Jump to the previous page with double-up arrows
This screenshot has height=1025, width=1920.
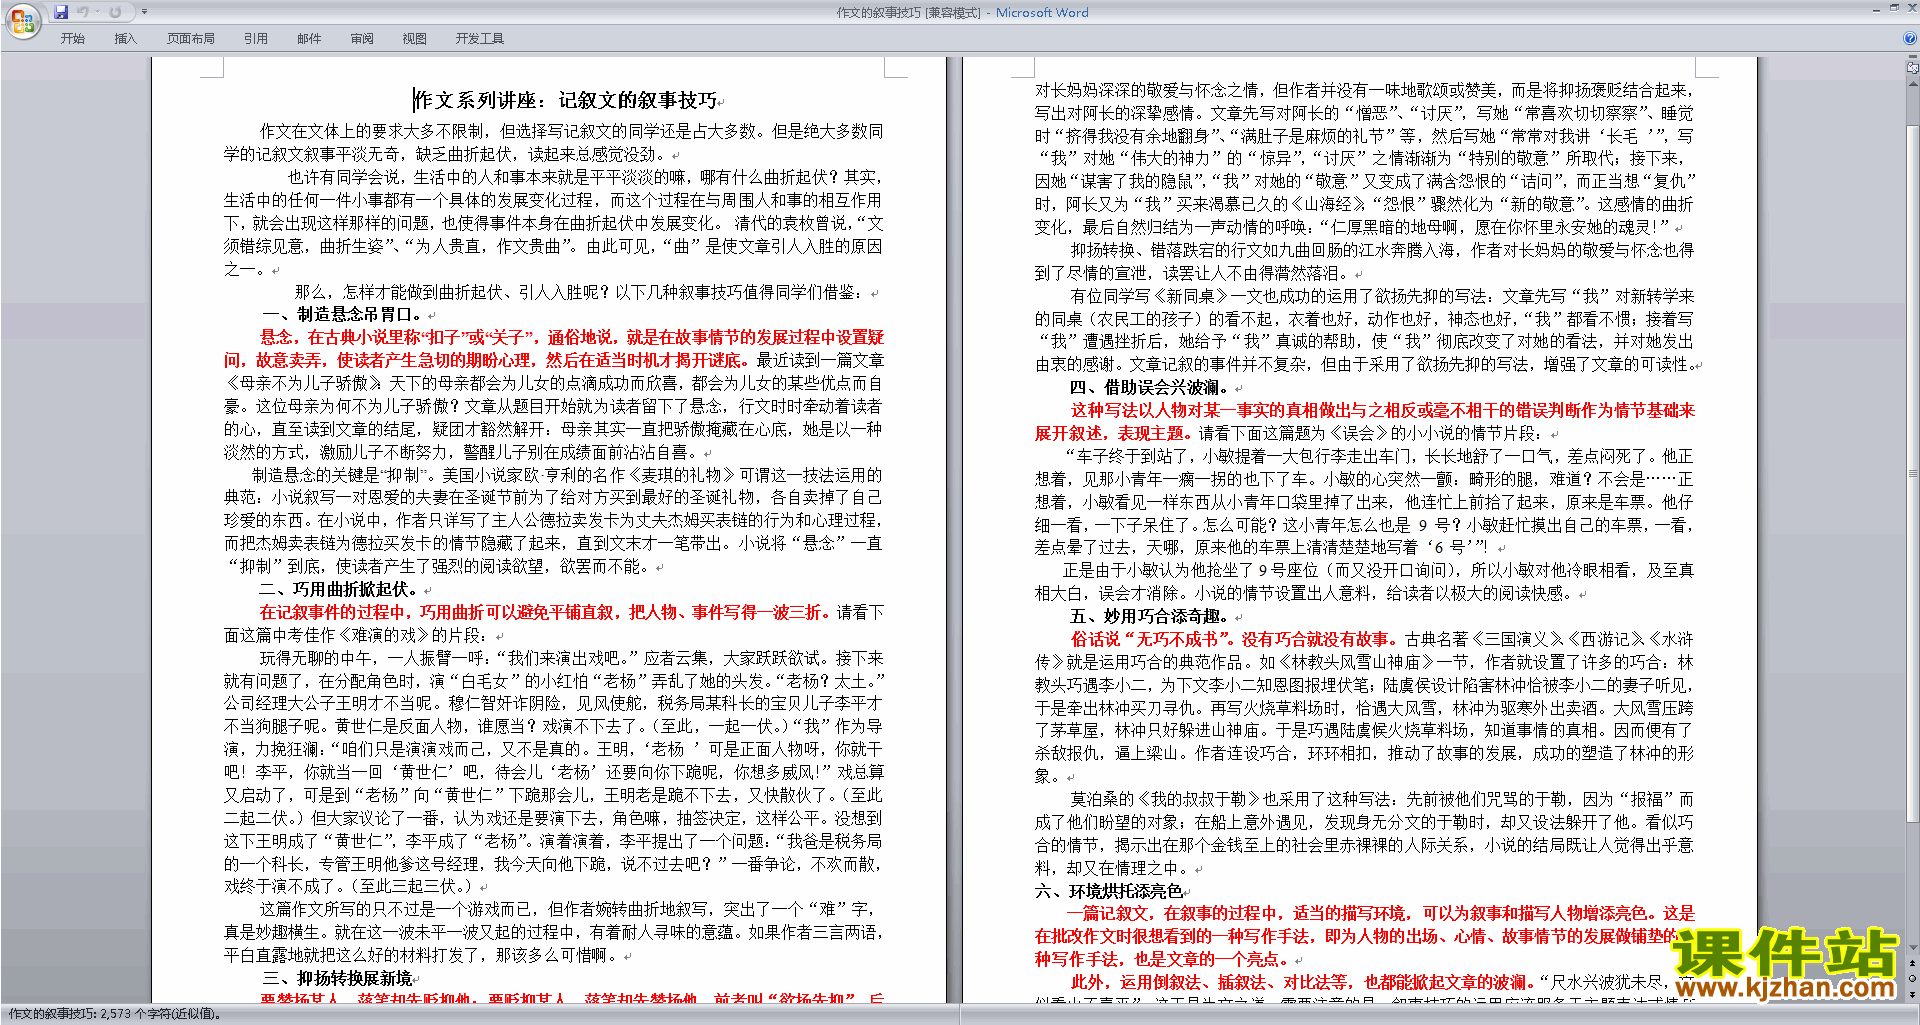(x=1913, y=963)
